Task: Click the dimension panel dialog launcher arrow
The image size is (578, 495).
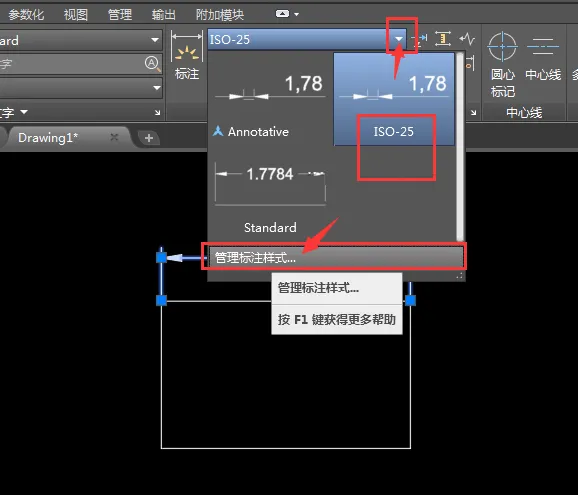Action: (x=474, y=112)
